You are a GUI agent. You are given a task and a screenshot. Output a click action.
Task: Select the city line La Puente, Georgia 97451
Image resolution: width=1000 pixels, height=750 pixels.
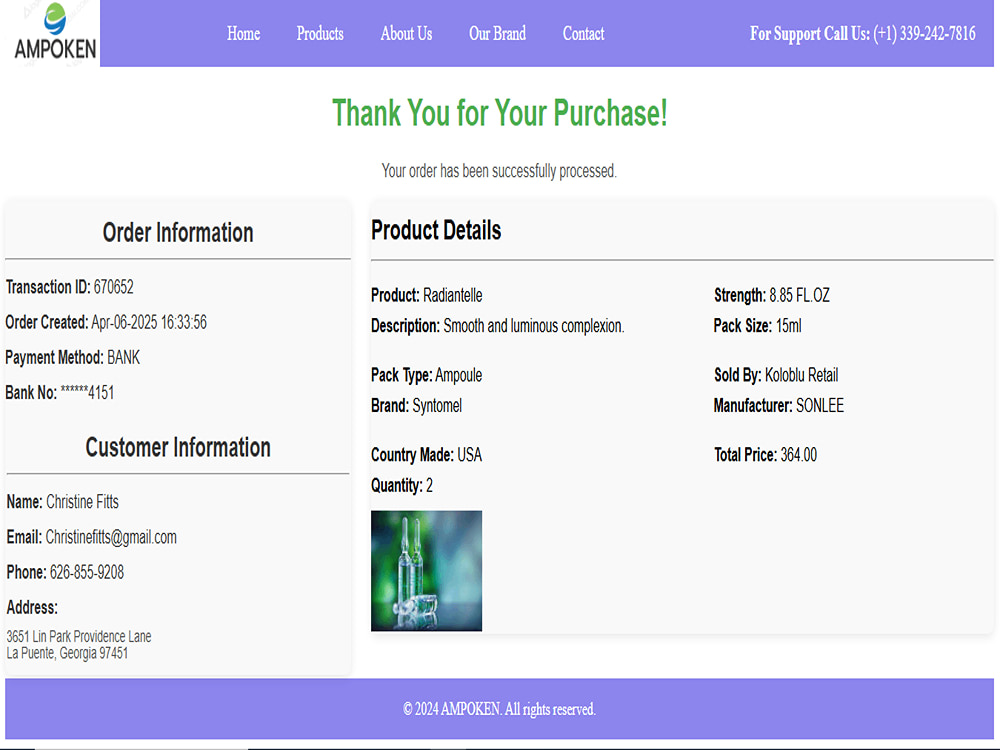(67, 653)
